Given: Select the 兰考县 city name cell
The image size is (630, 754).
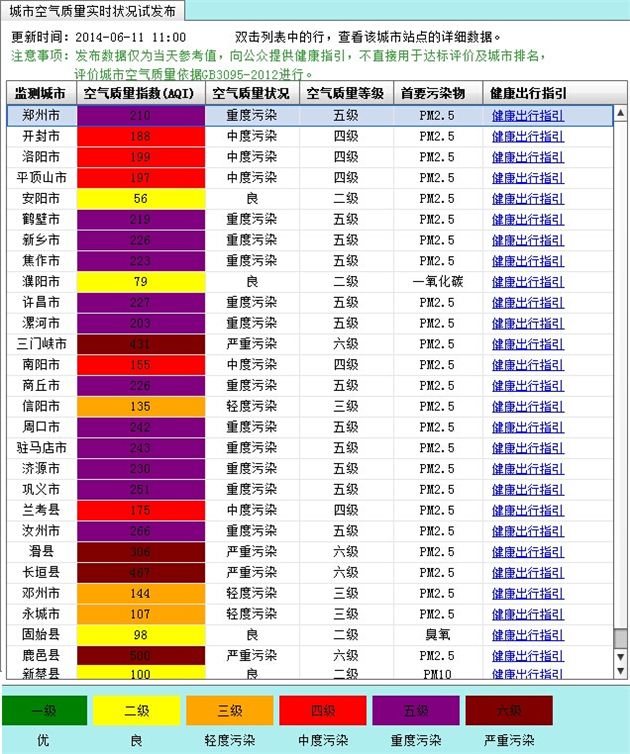Looking at the screenshot, I should coord(42,510).
